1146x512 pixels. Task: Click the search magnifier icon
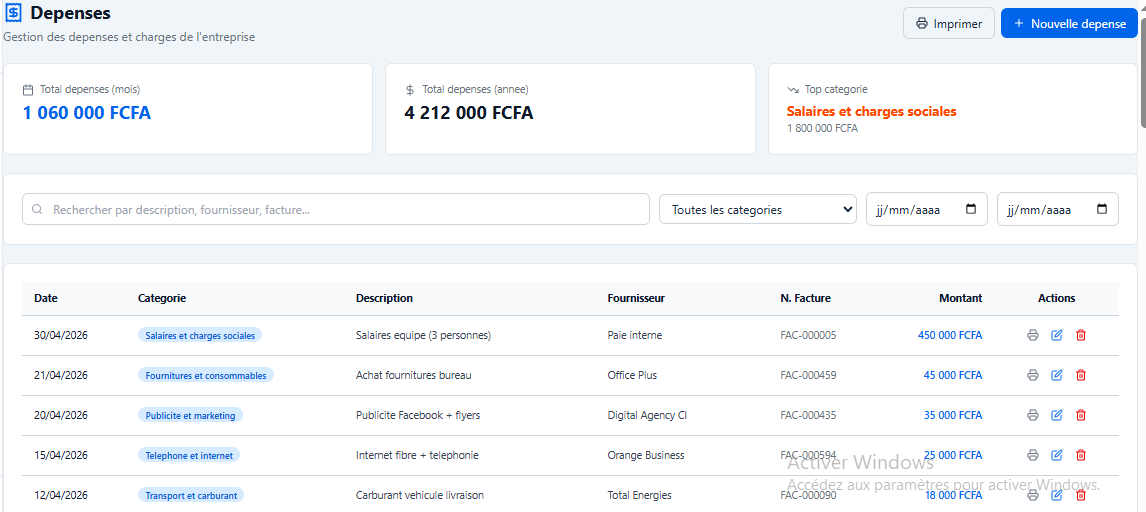(37, 210)
